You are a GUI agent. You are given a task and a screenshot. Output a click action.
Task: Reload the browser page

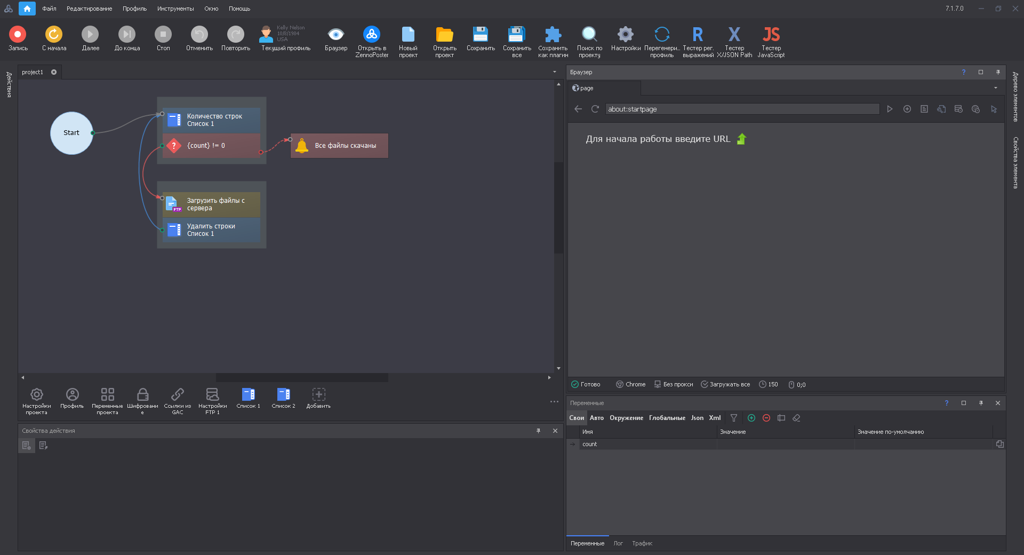click(x=595, y=109)
